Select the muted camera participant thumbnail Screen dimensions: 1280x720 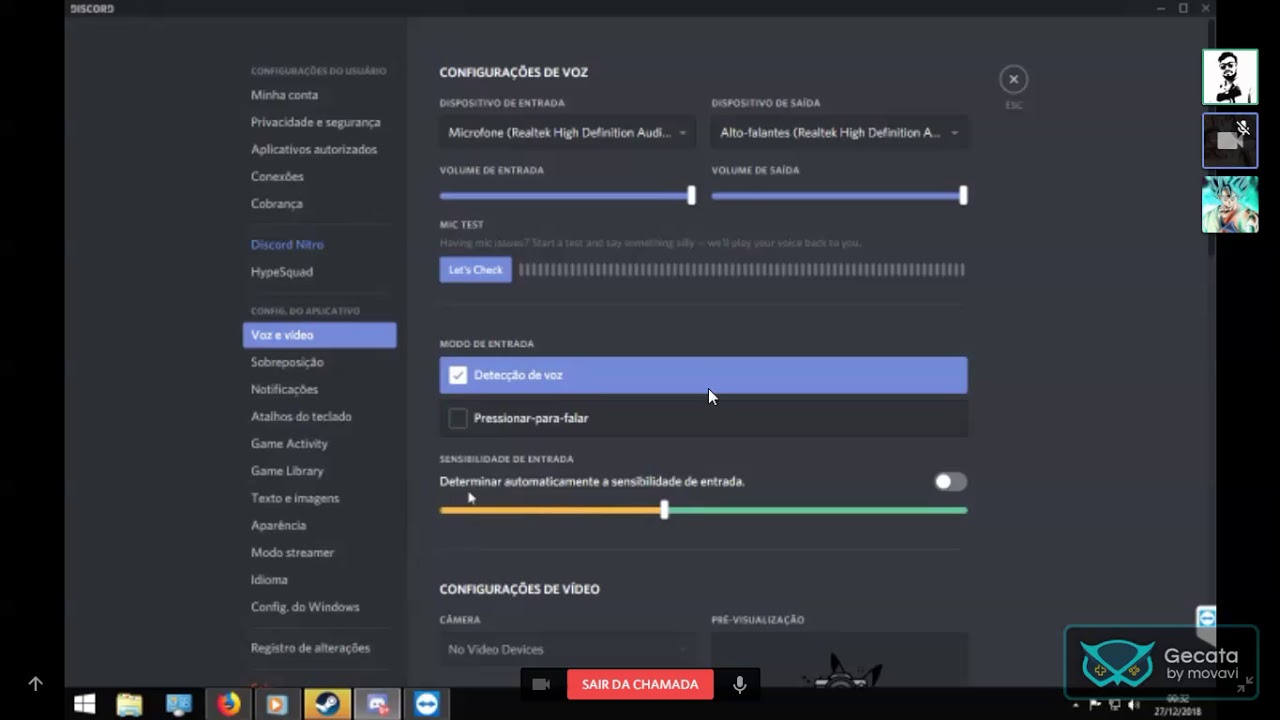pyautogui.click(x=1230, y=140)
